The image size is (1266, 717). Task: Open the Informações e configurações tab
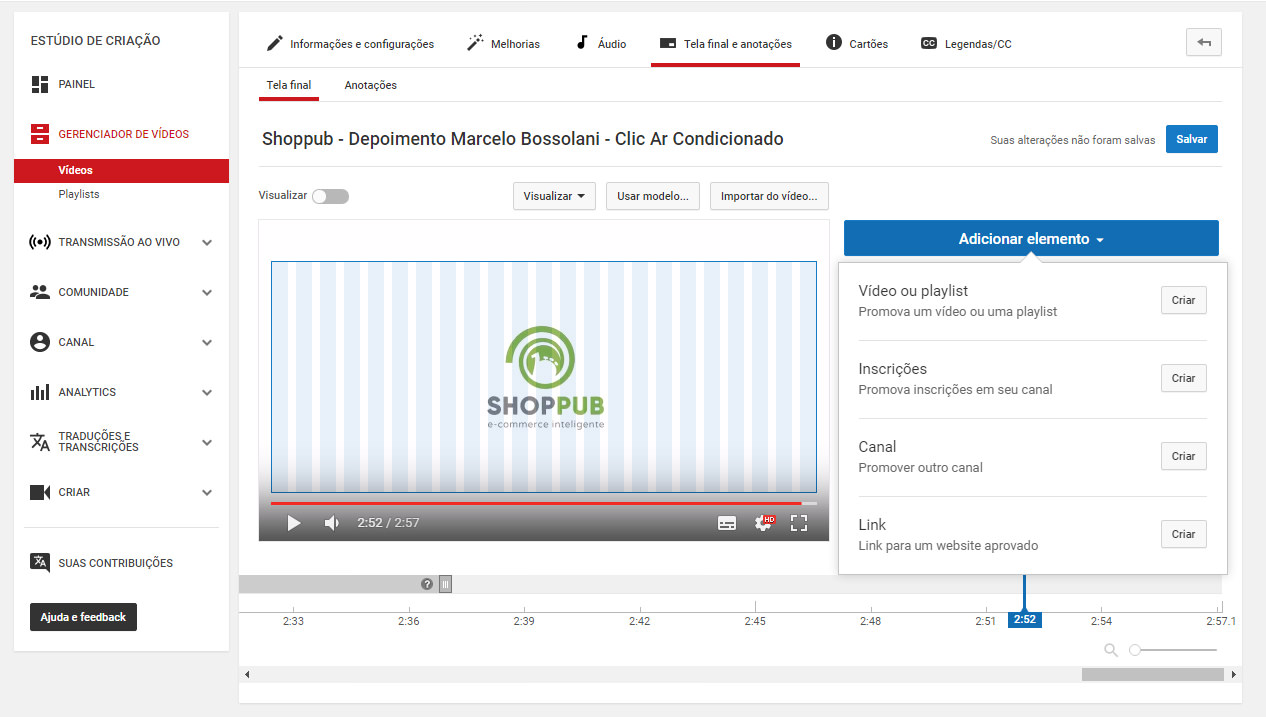tap(350, 44)
